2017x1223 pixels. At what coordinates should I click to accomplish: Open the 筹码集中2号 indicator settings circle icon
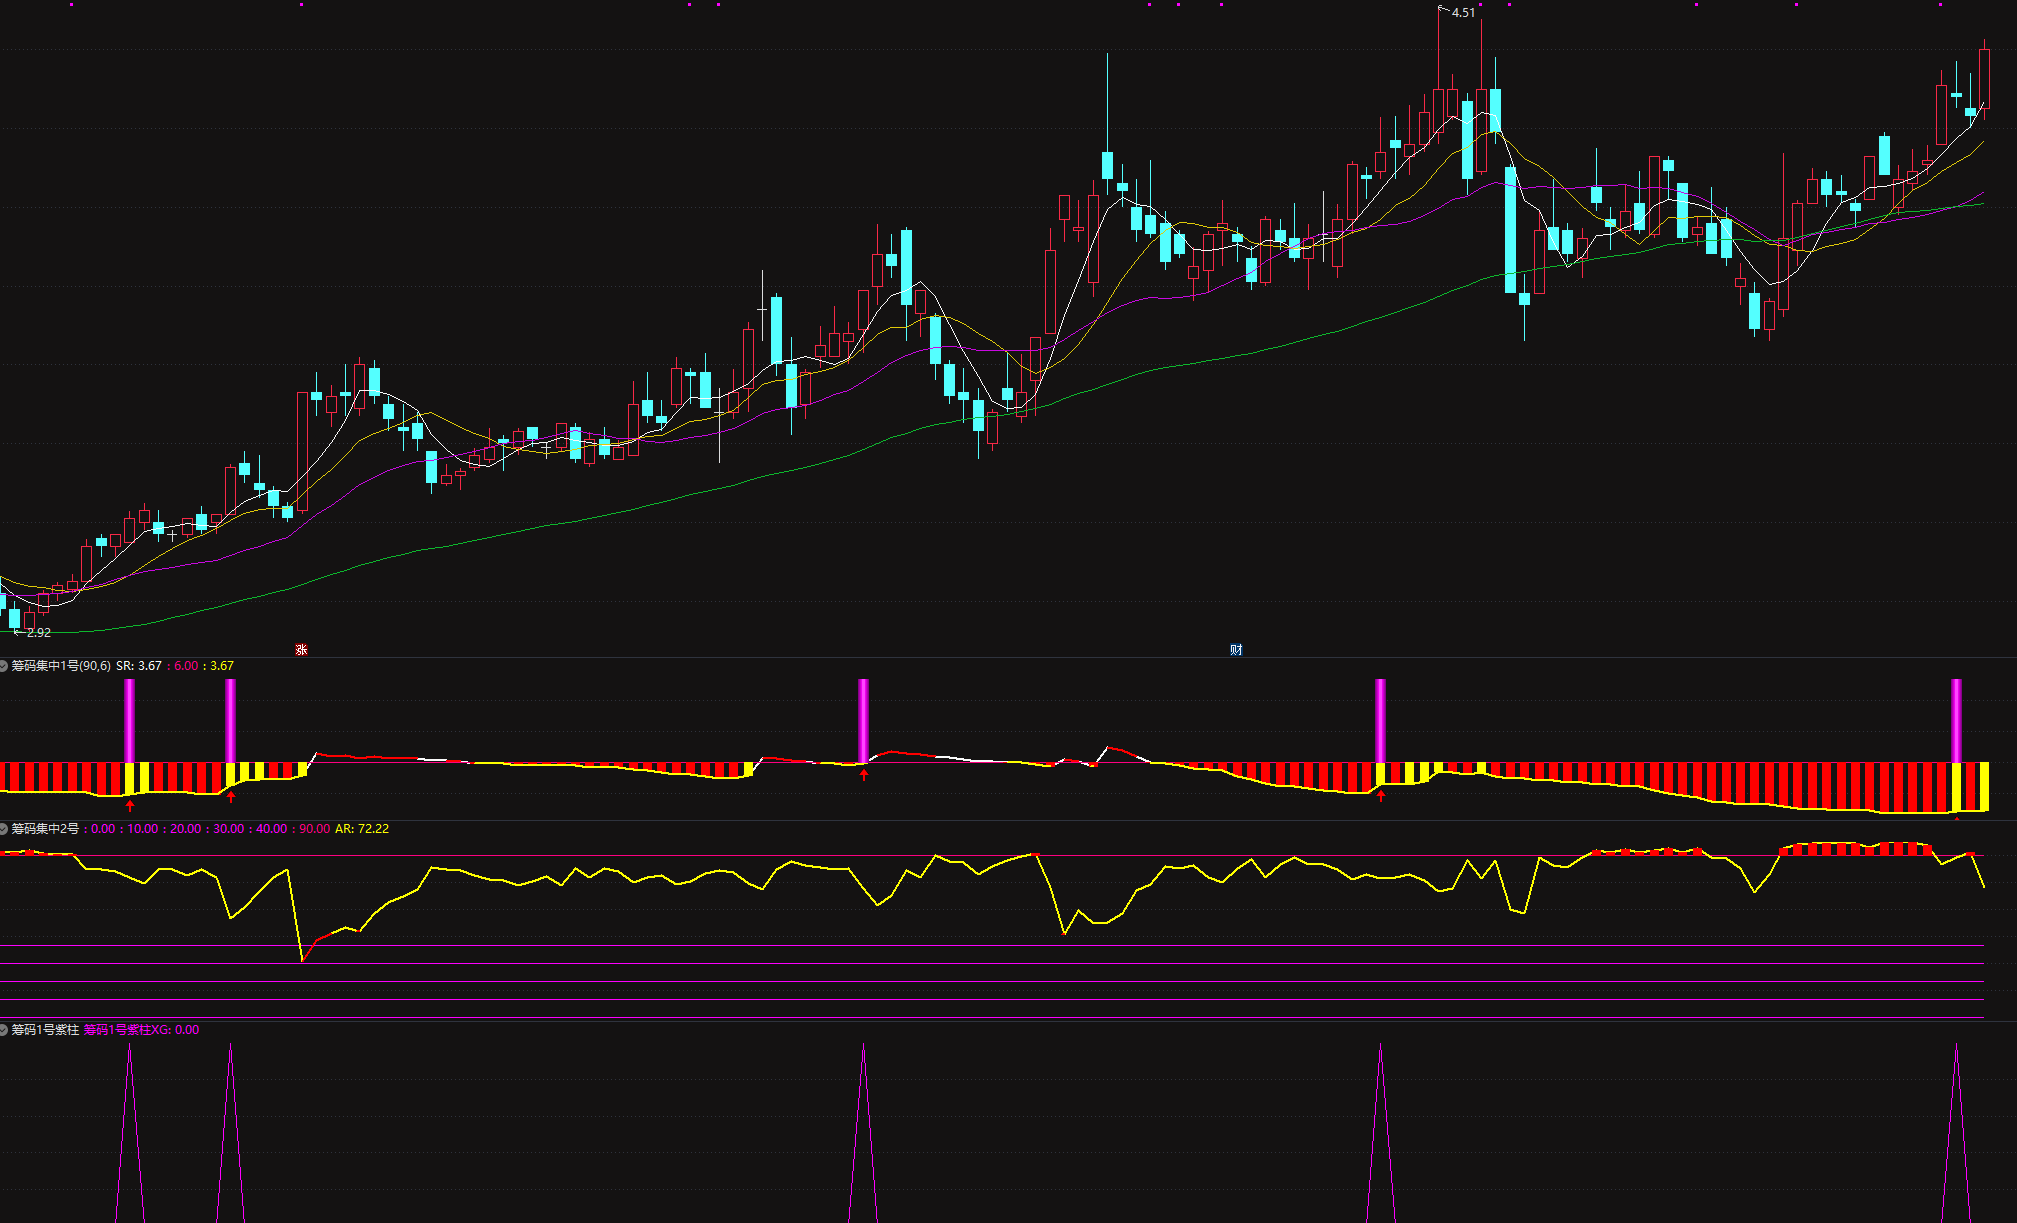(4, 829)
